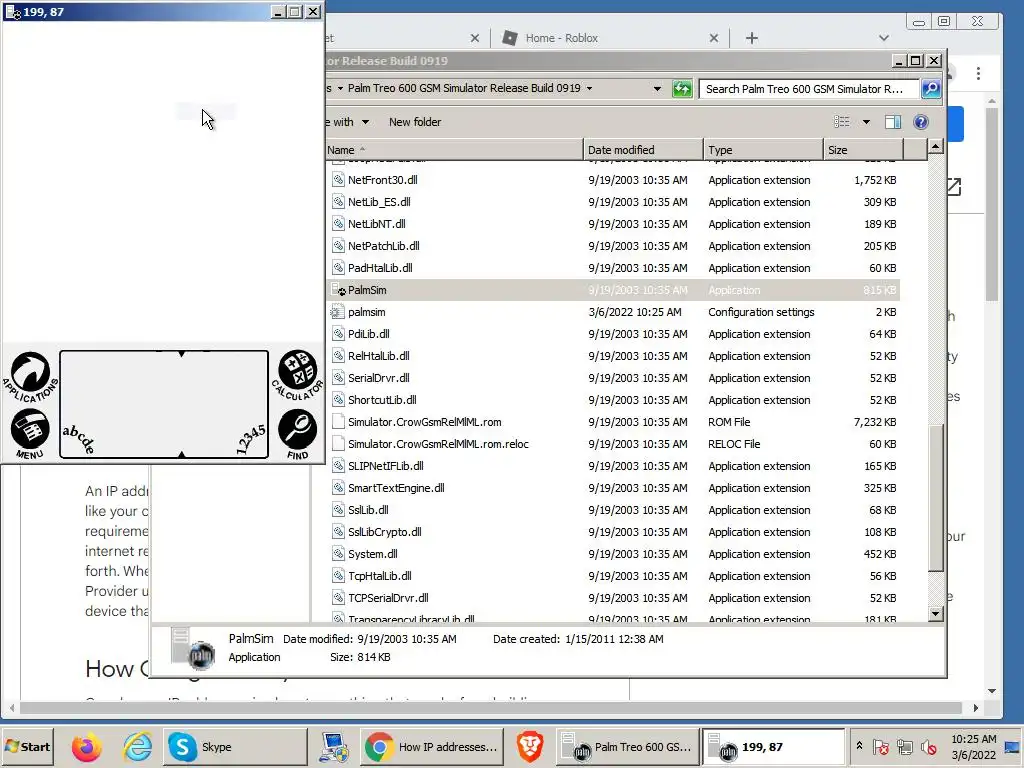Click the abcde letter input area of Graffiti pad
1024x768 pixels.
(x=78, y=439)
